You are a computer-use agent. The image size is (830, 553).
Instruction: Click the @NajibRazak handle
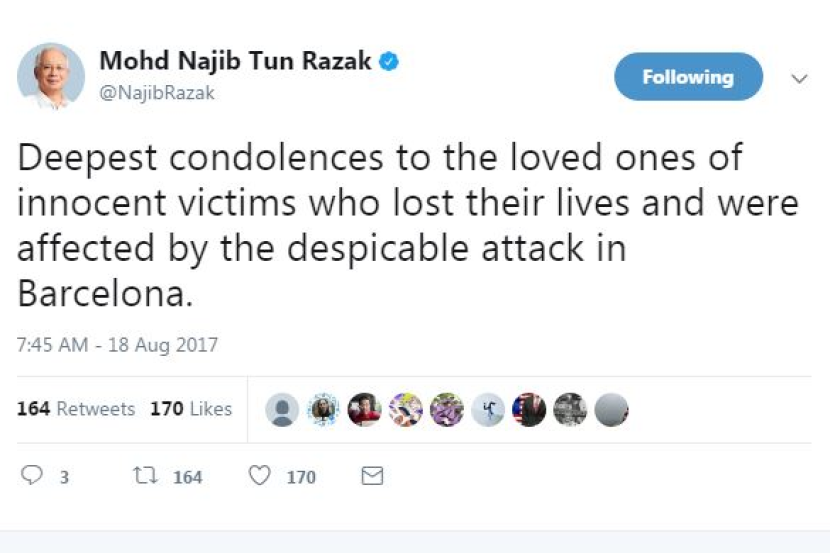pos(156,93)
